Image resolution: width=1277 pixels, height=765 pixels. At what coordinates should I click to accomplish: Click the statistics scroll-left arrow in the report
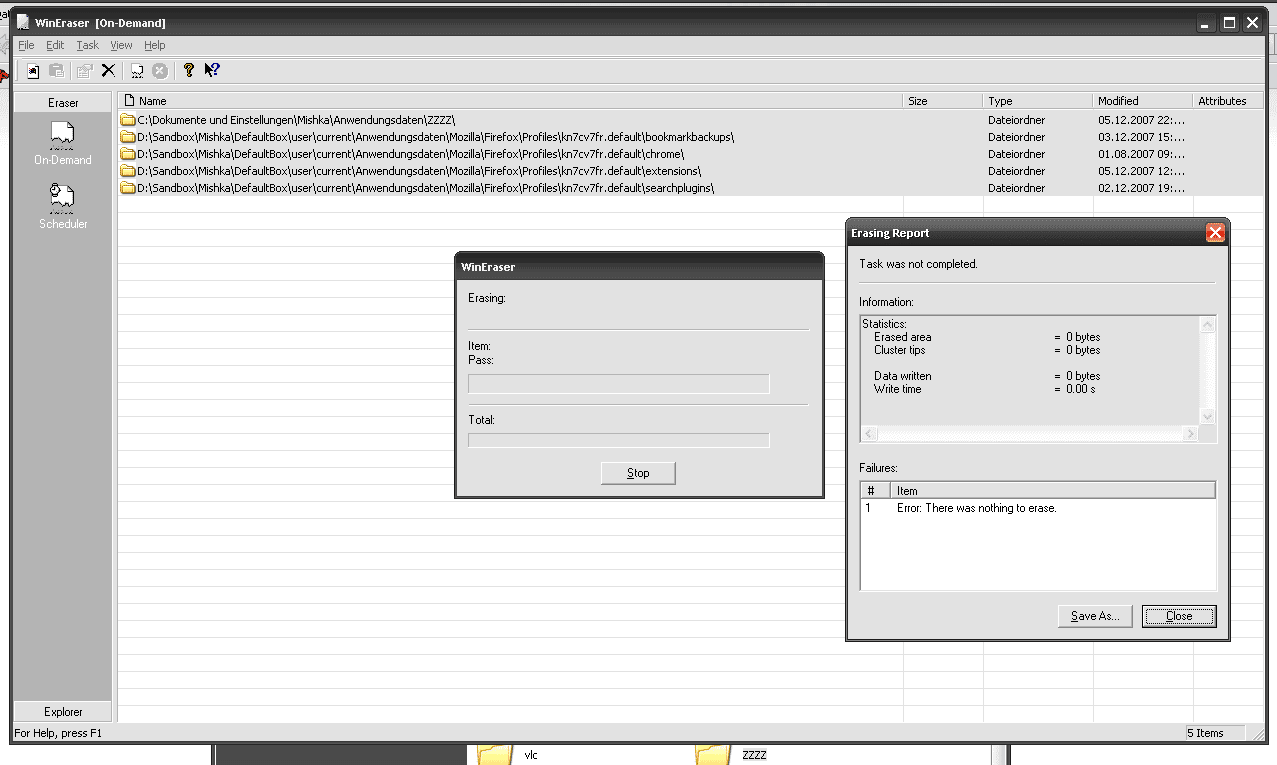tap(869, 434)
